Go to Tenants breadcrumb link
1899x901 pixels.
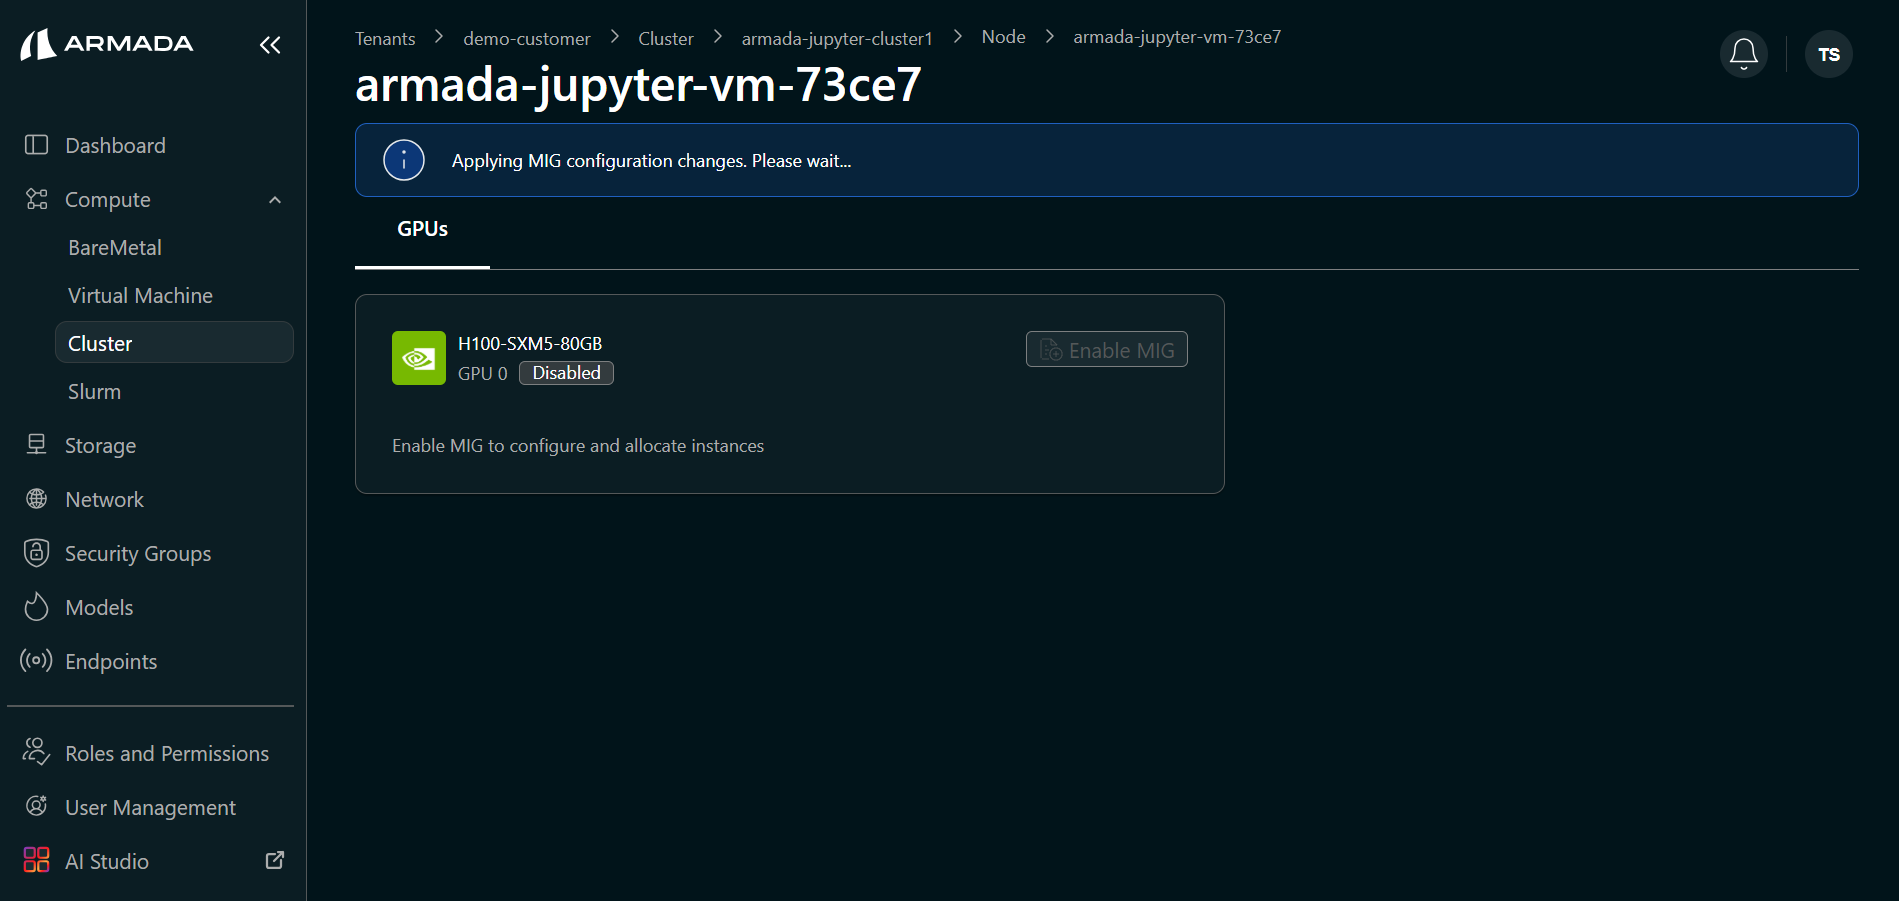point(385,38)
